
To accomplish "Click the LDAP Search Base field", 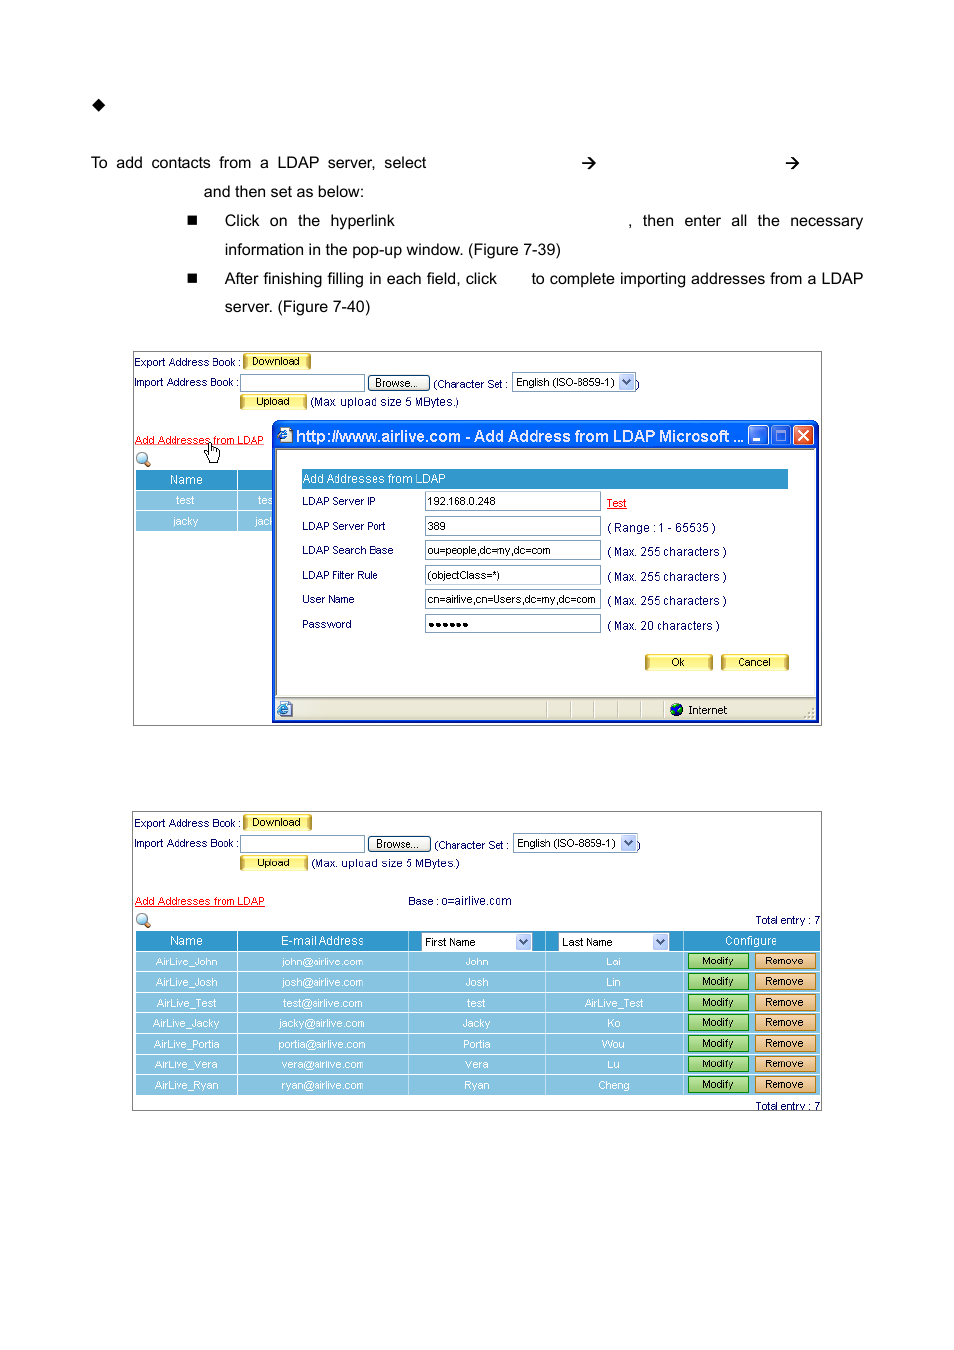I will click(512, 550).
